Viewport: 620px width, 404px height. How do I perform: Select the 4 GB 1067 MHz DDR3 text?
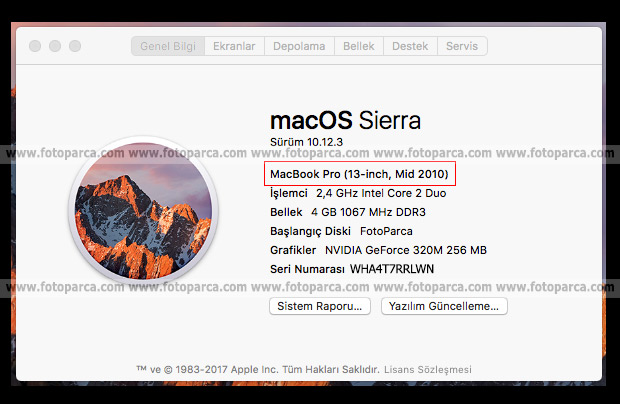coord(369,212)
